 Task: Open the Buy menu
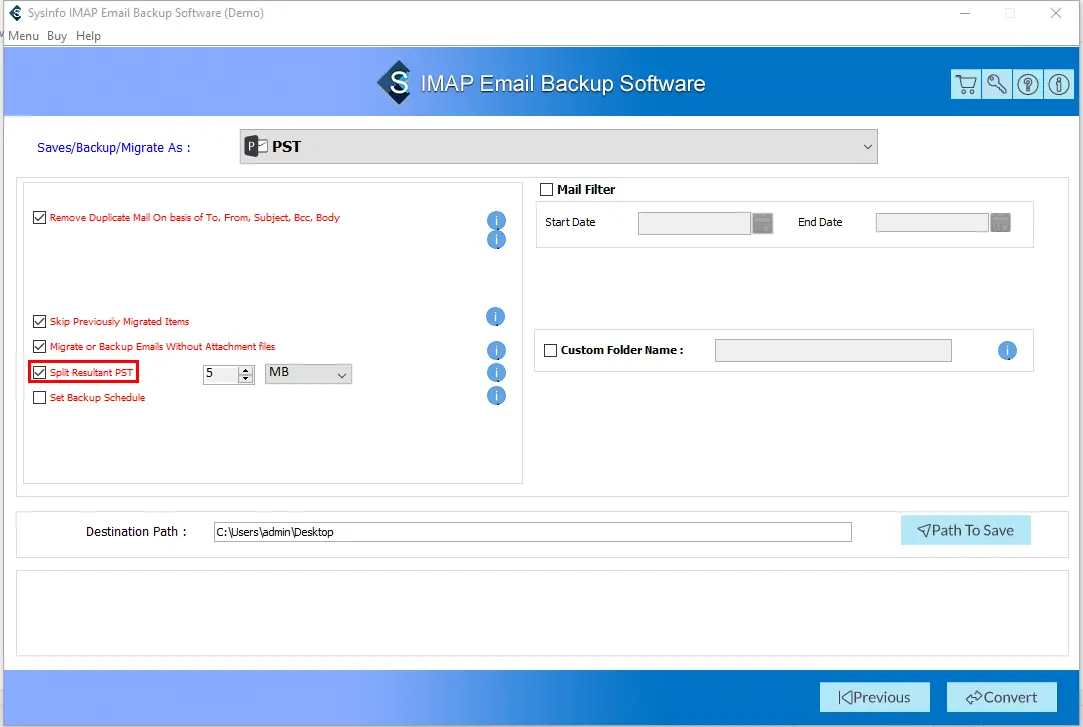pos(57,36)
